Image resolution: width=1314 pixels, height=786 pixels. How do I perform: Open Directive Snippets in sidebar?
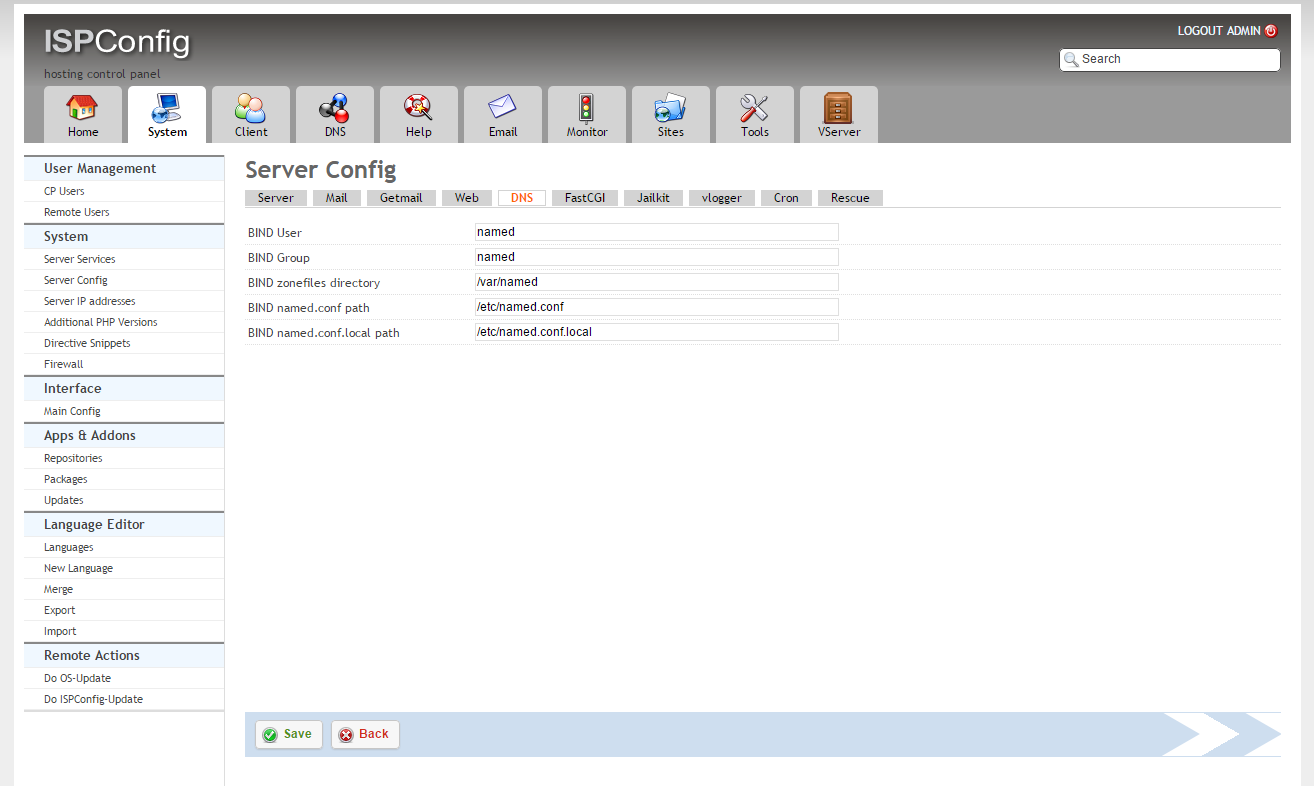click(87, 343)
